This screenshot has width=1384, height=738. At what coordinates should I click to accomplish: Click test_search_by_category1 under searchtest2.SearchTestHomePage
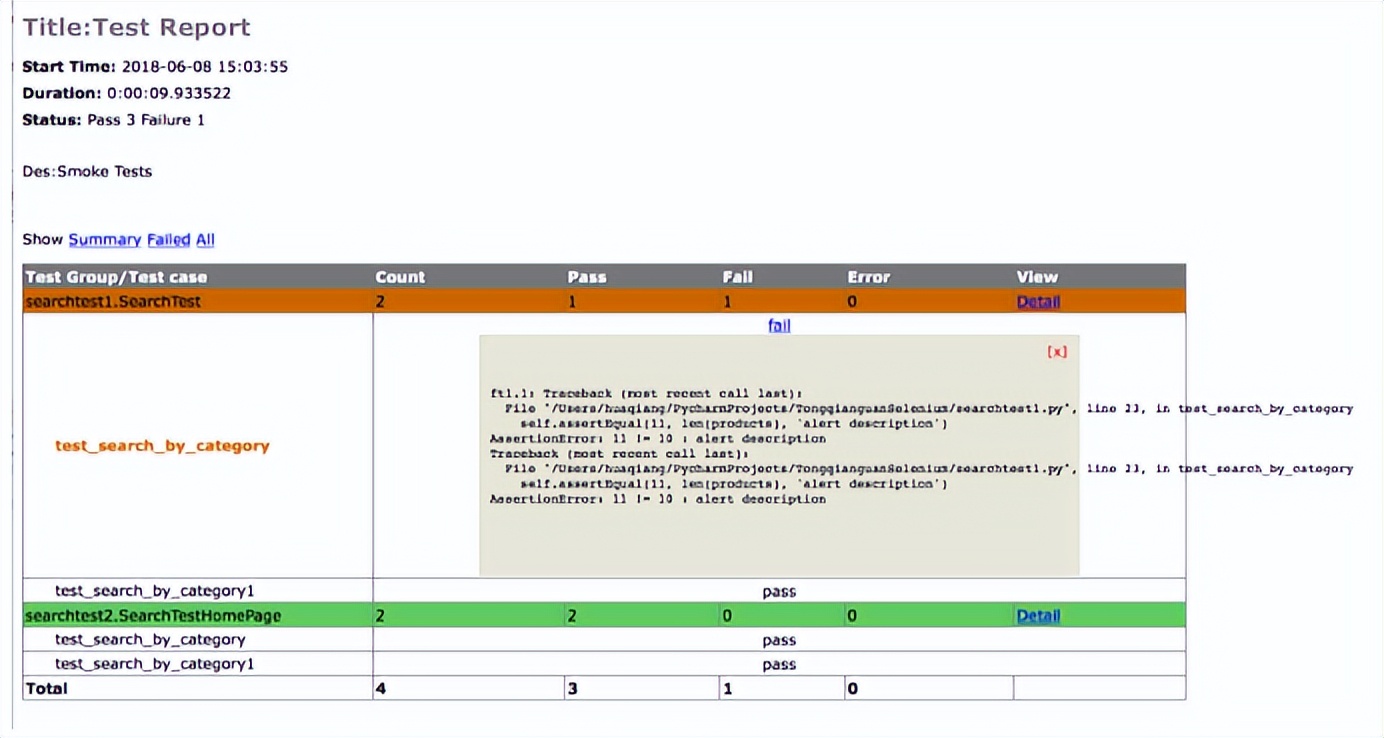tap(155, 664)
